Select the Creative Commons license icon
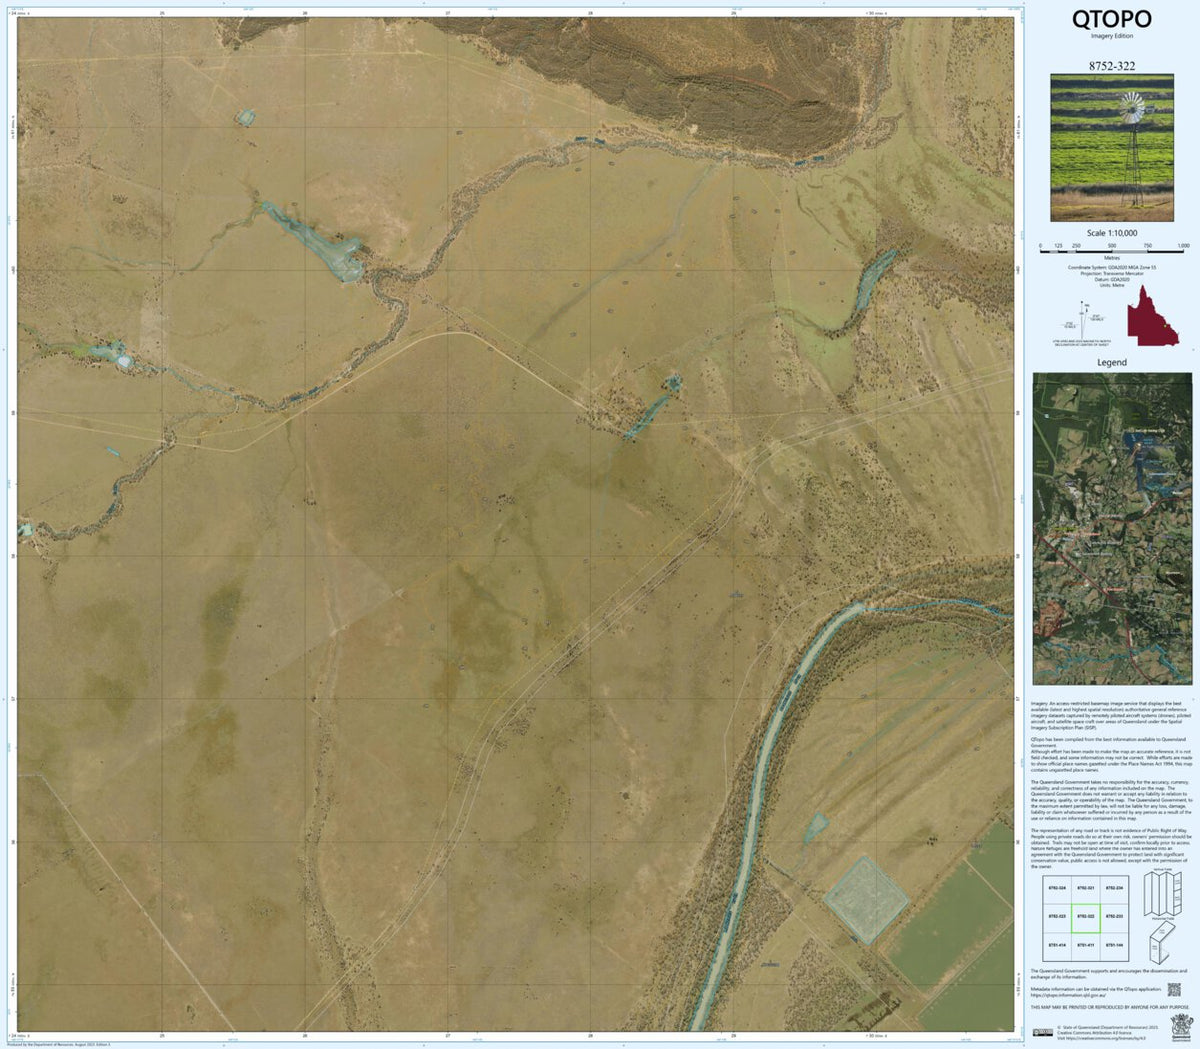The image size is (1200, 1049). coord(1044,1032)
